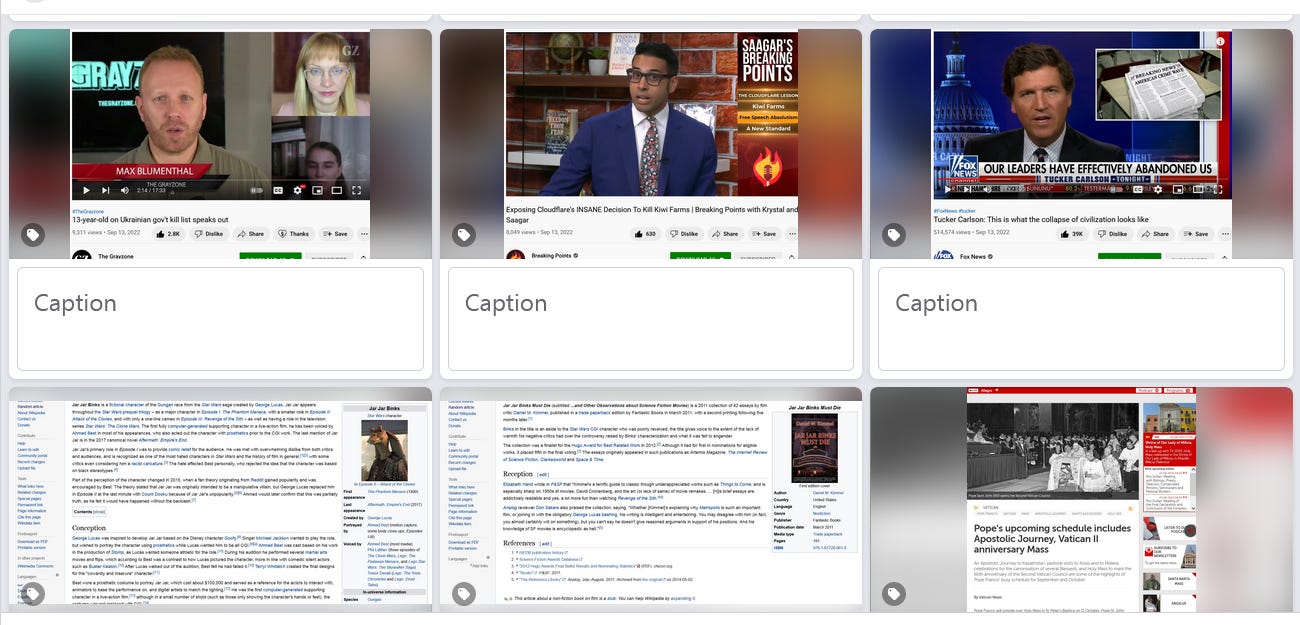
Task: Open more options under the Breaking Points video
Action: tap(793, 233)
